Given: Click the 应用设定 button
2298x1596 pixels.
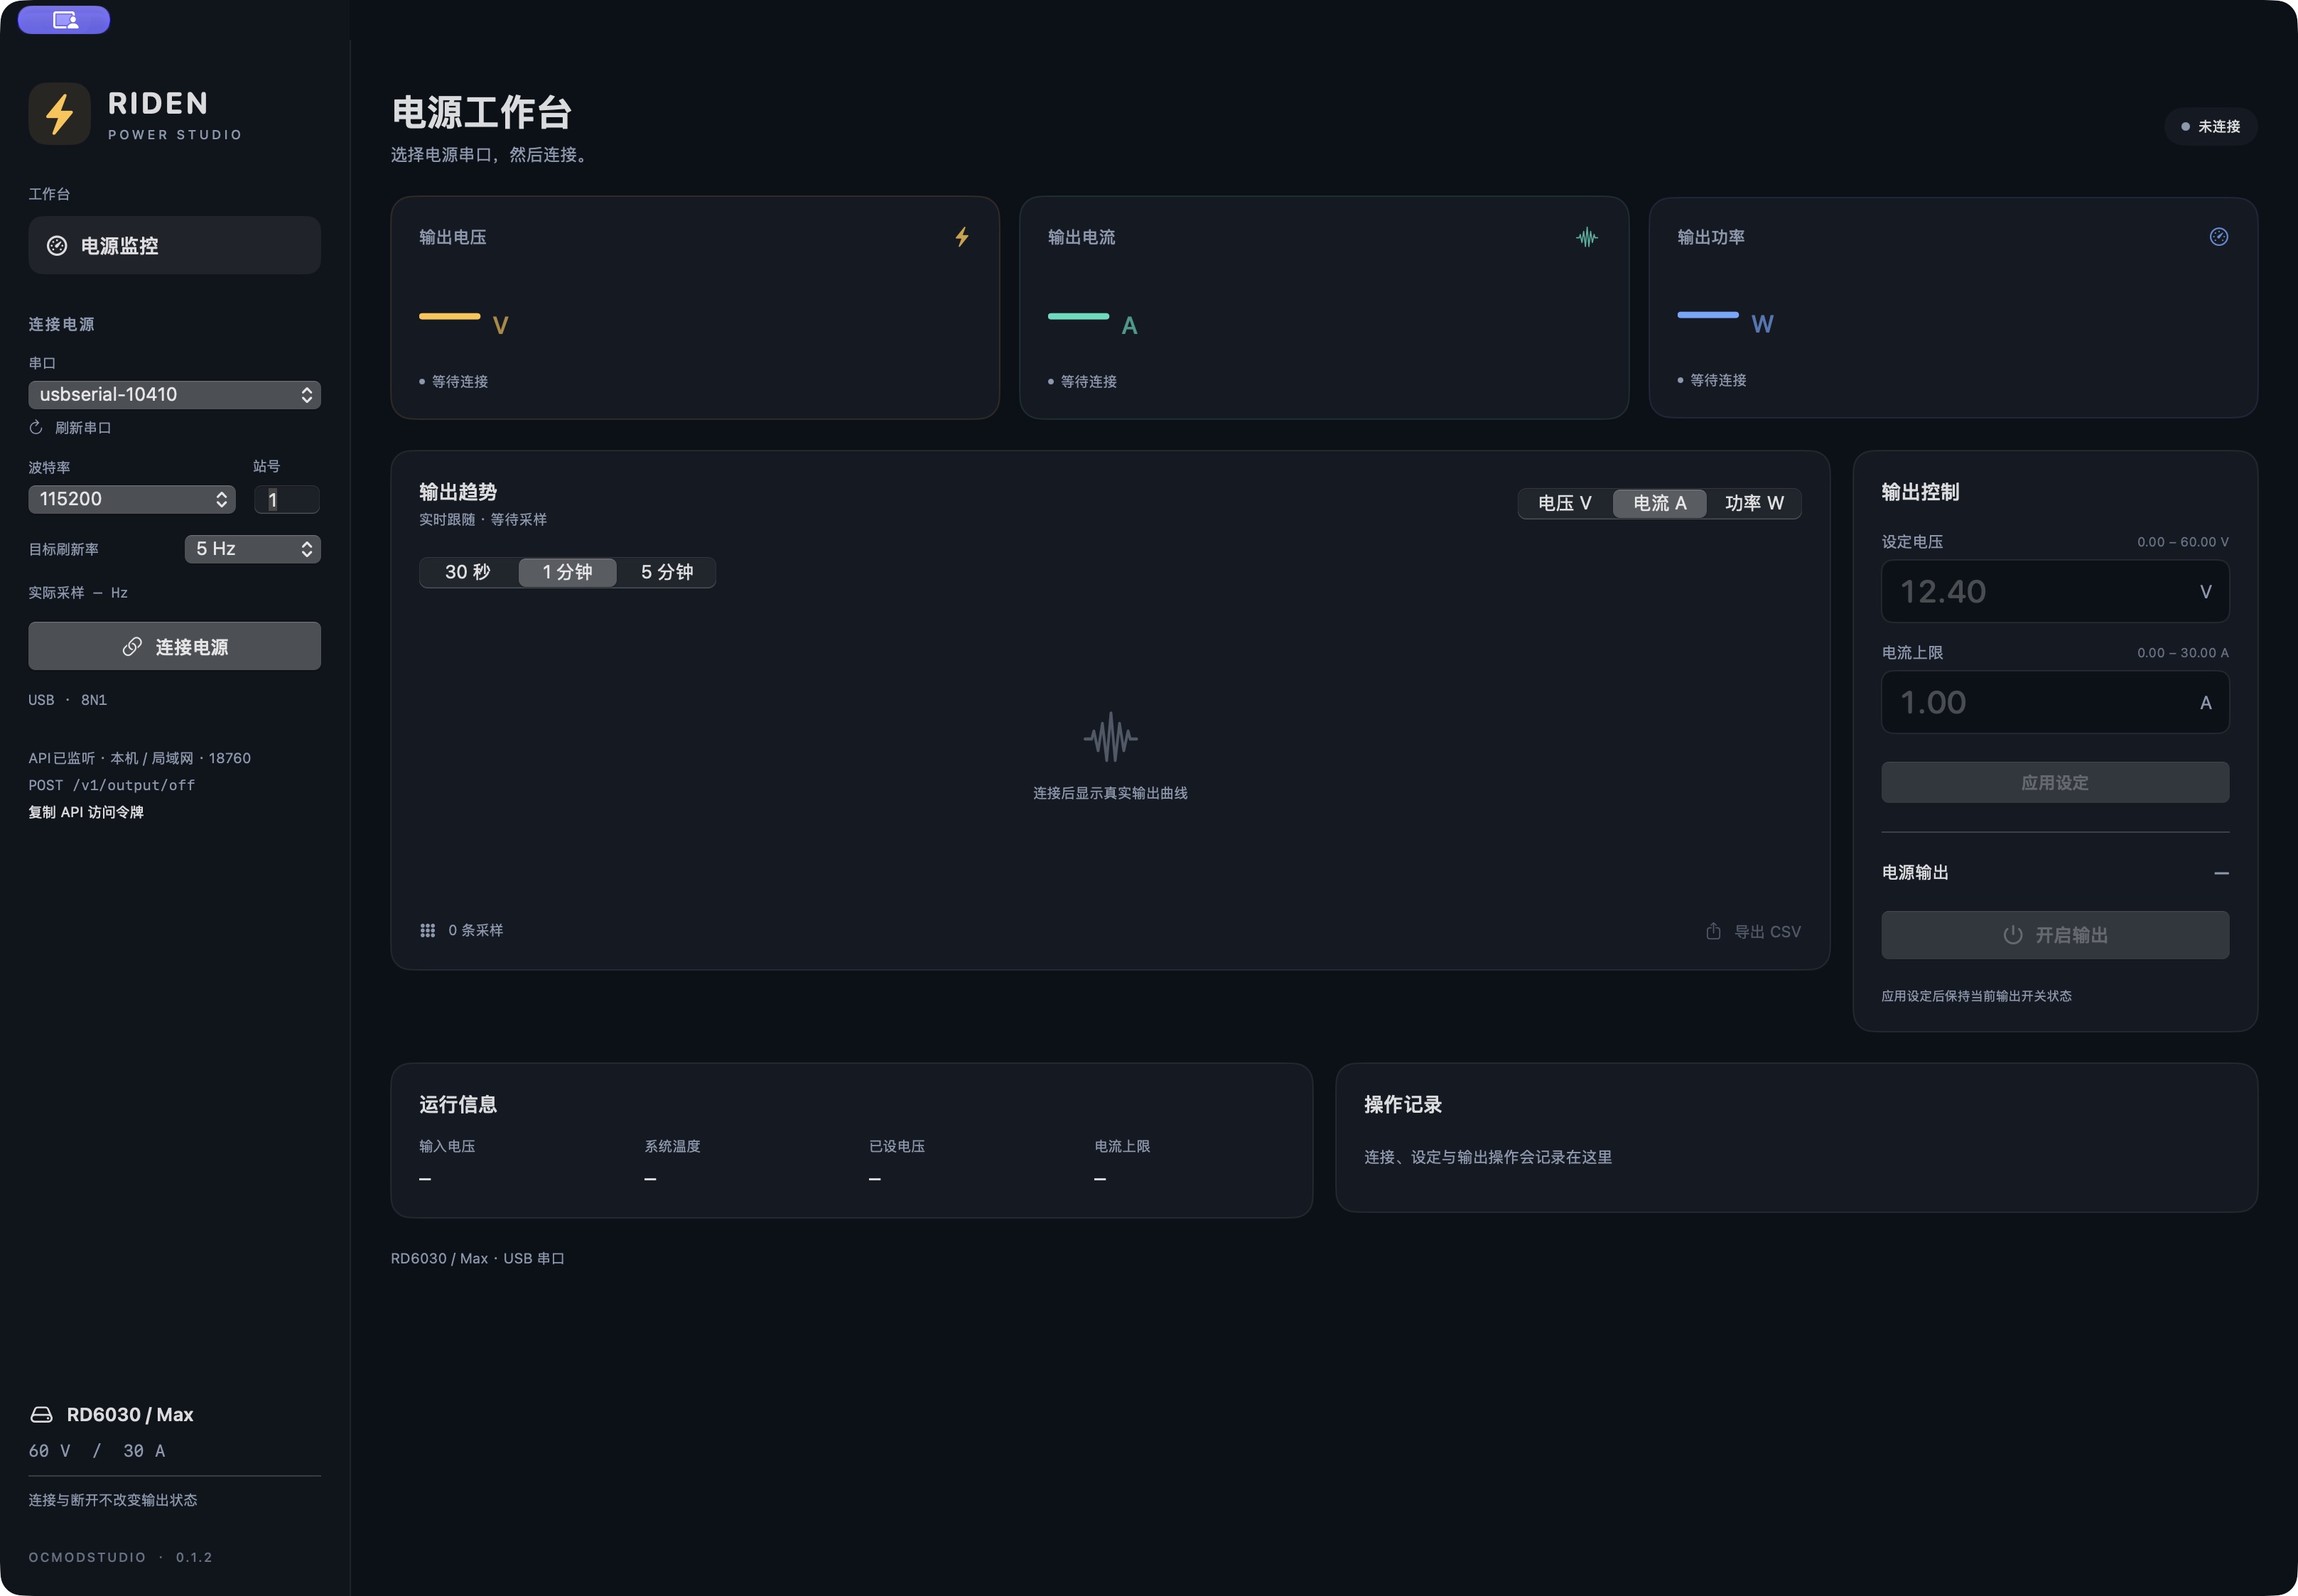Looking at the screenshot, I should pyautogui.click(x=2055, y=783).
